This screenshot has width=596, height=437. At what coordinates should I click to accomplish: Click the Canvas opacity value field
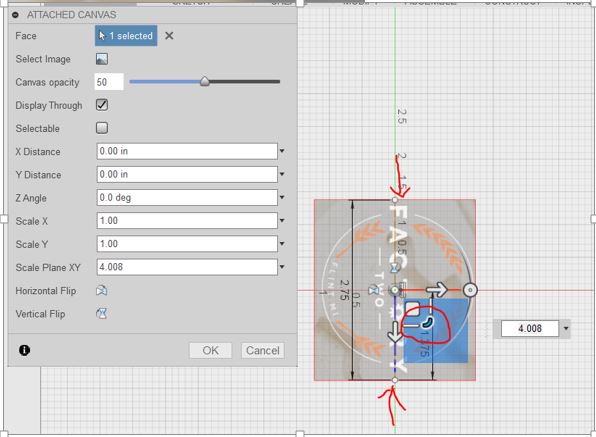click(x=109, y=82)
